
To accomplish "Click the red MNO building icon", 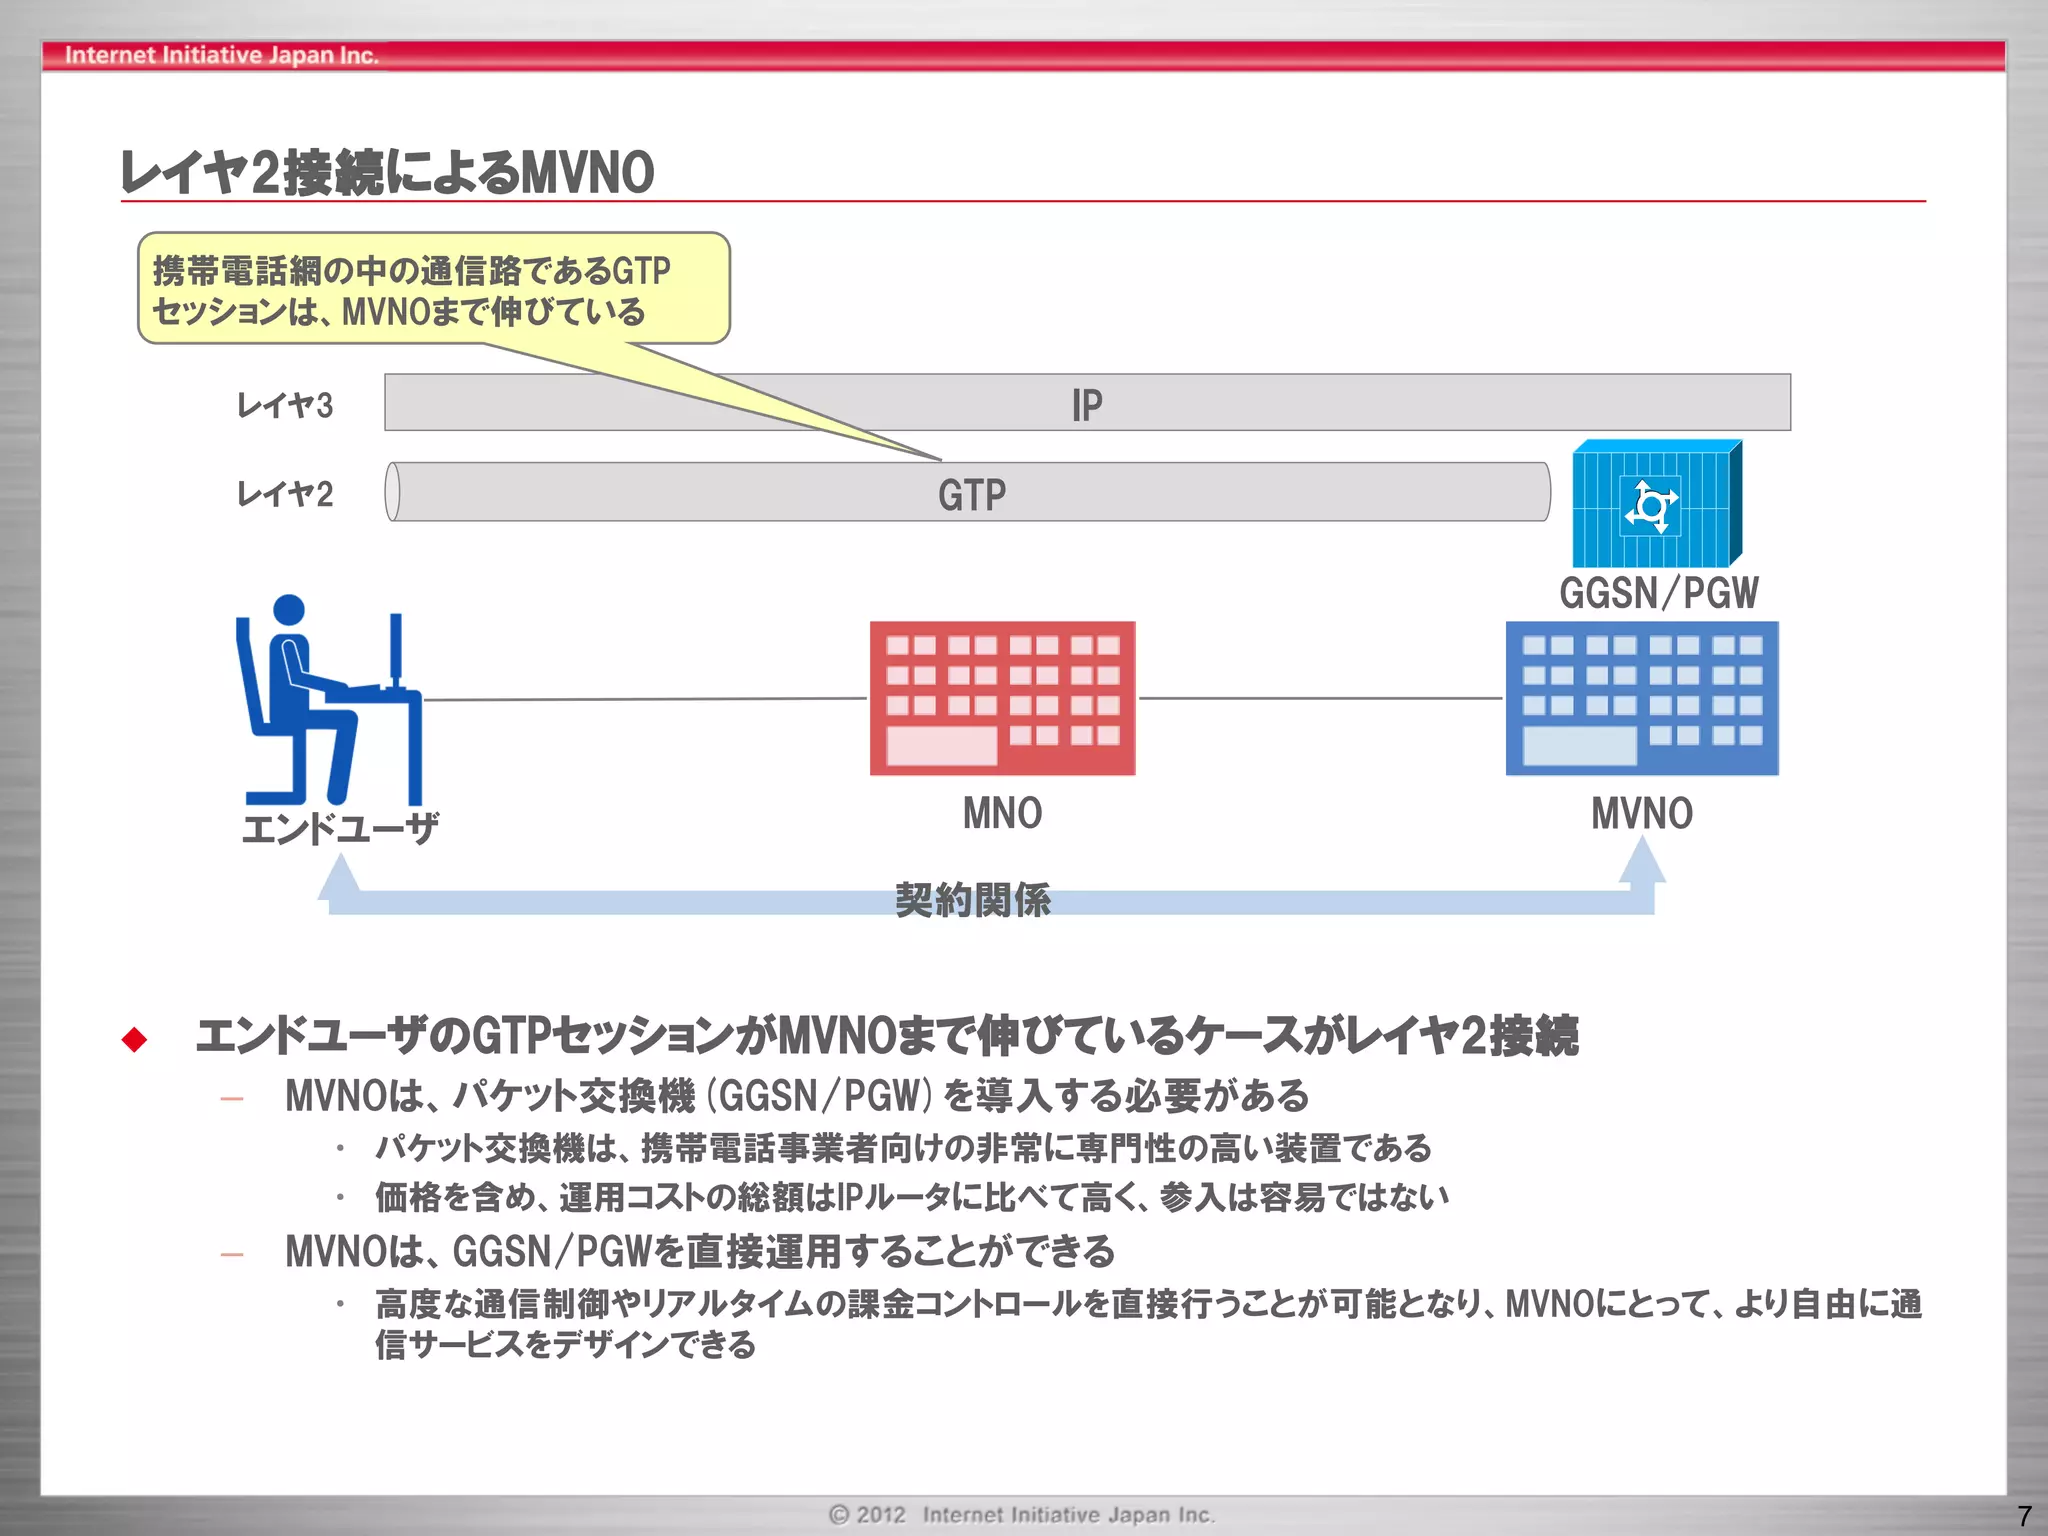I will point(1002,698).
